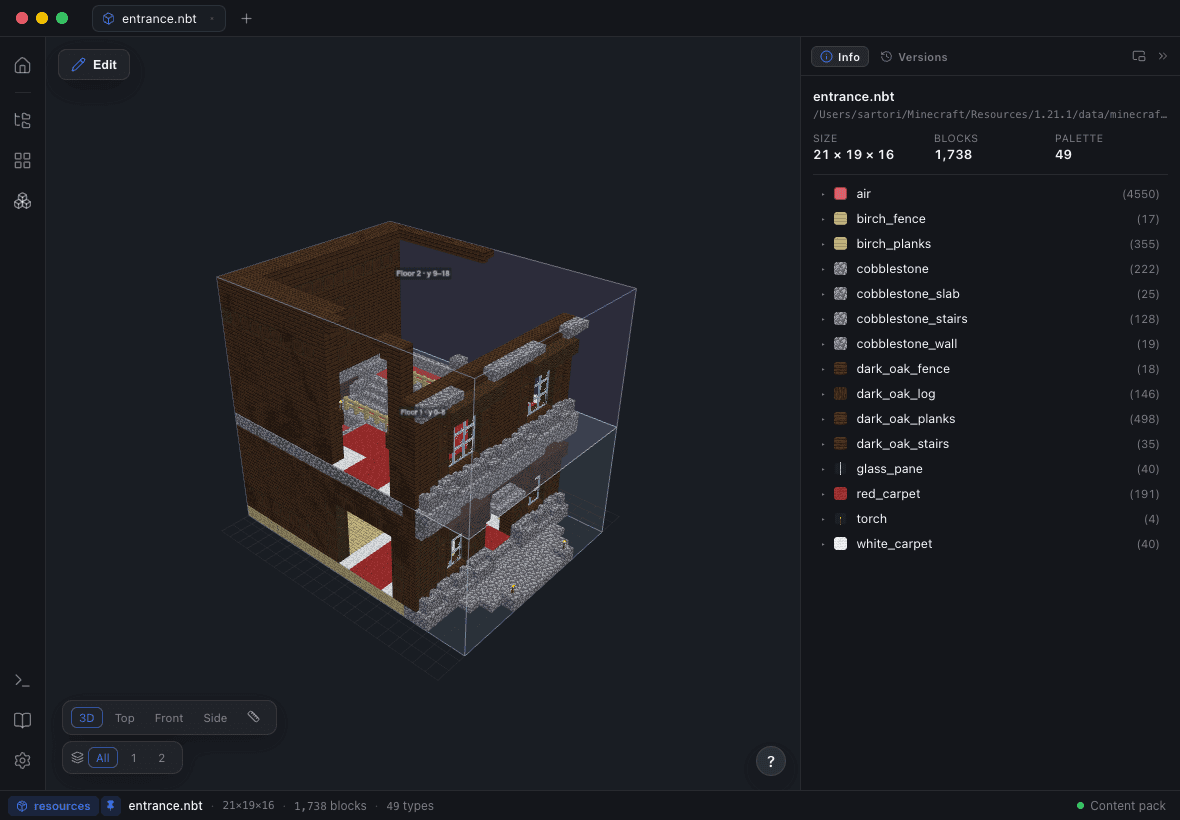
Task: Click the torch block icon
Action: [841, 518]
